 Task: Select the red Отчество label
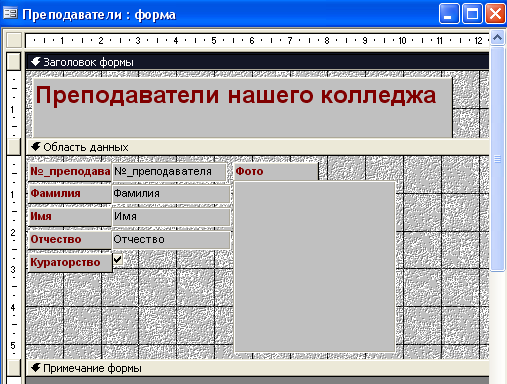tap(70, 240)
